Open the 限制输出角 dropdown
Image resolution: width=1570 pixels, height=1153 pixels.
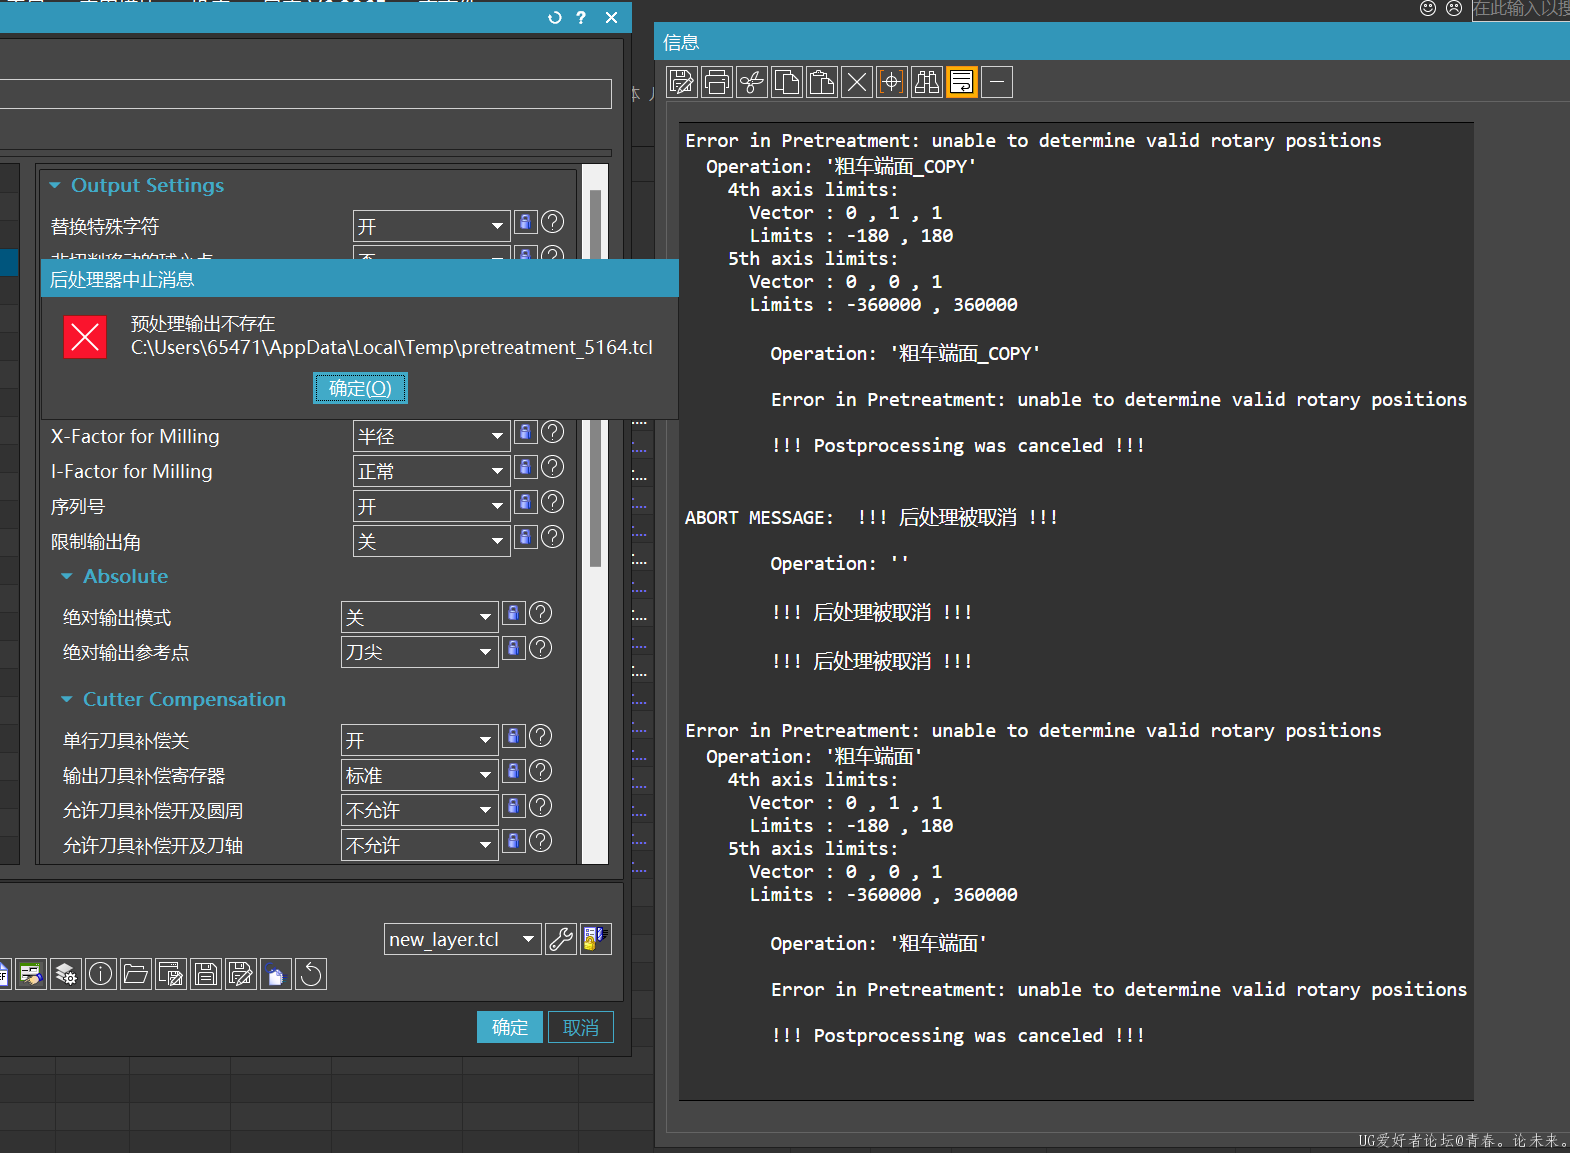431,541
